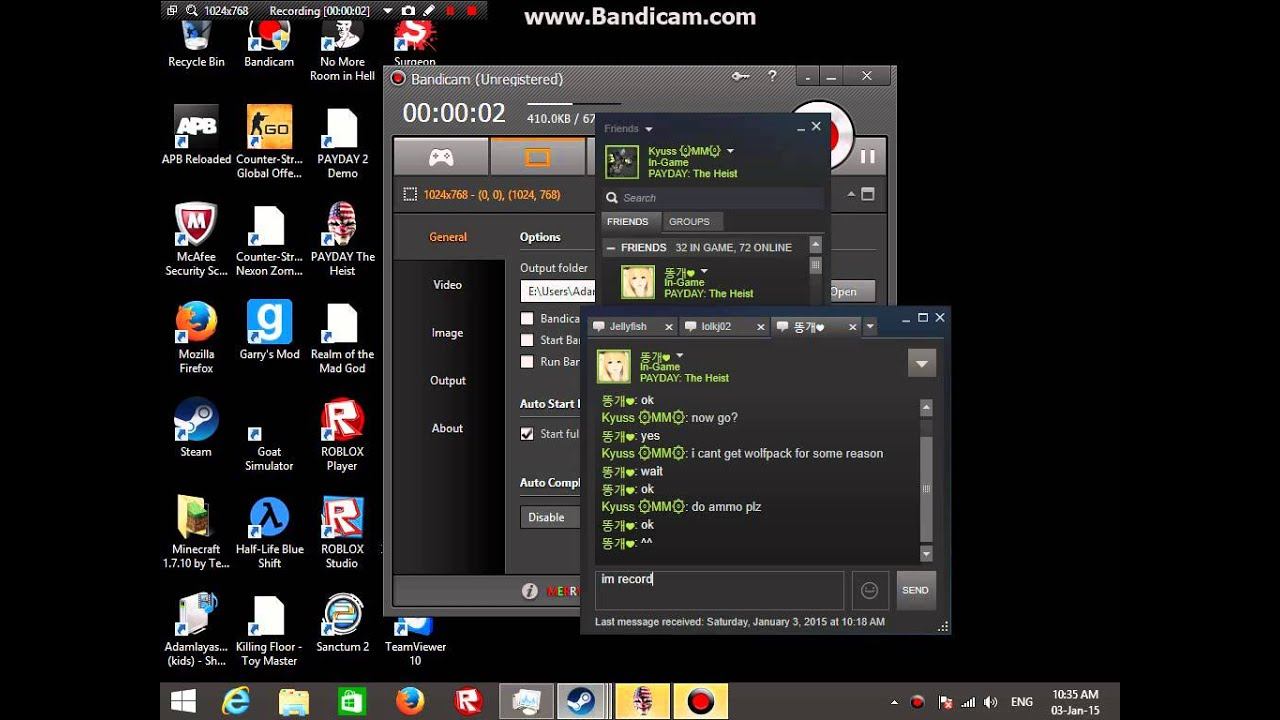Screen dimensions: 1280x720
Task: Pause the Bandicam recording
Action: (867, 156)
